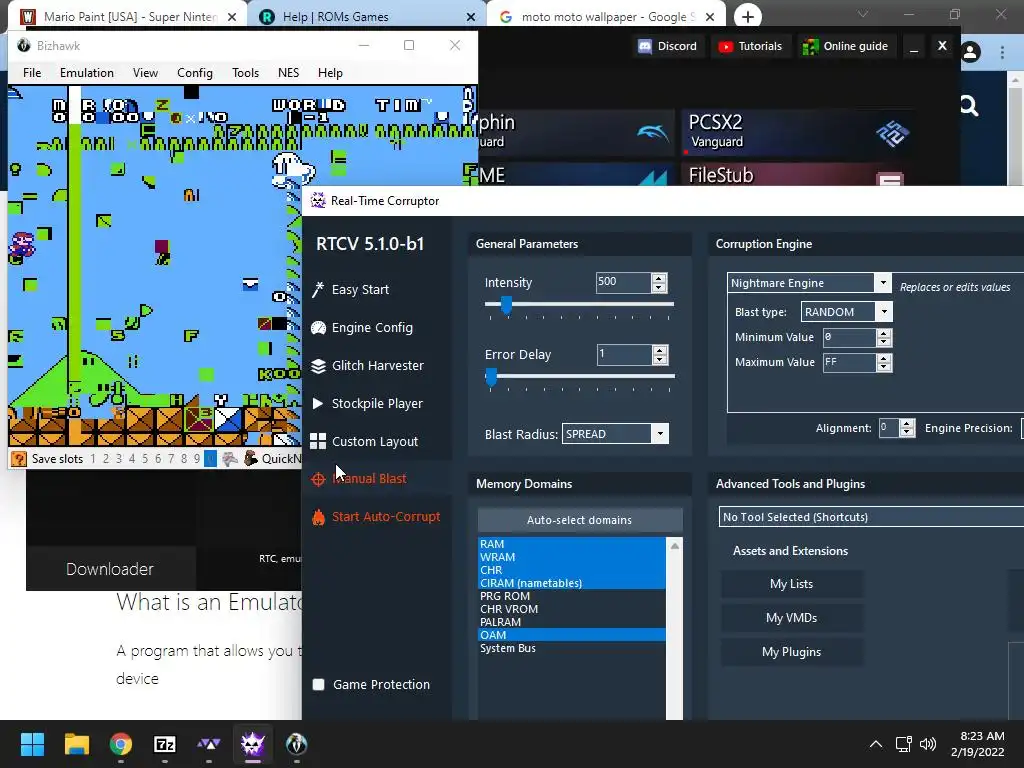This screenshot has width=1024, height=768.
Task: Select CHR memory domain
Action: pos(571,570)
